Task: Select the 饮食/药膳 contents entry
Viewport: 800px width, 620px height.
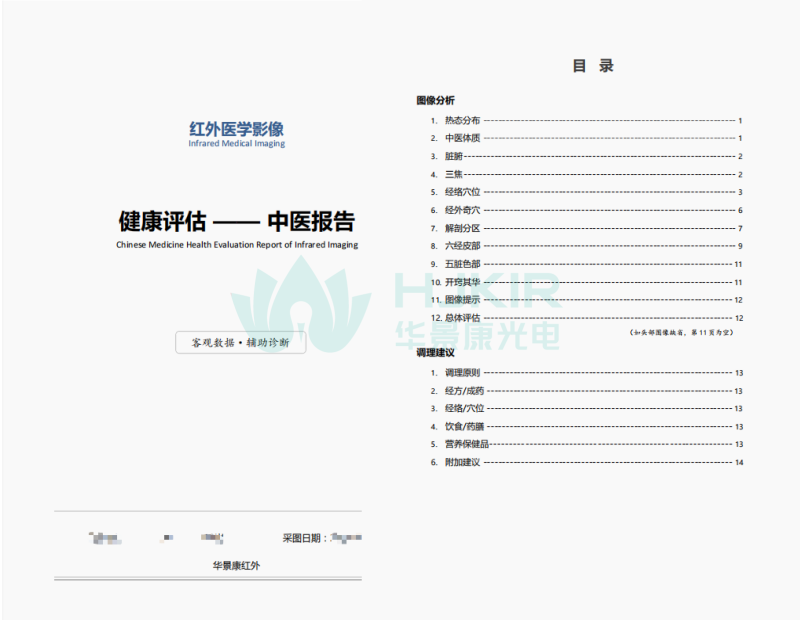Action: tap(464, 427)
